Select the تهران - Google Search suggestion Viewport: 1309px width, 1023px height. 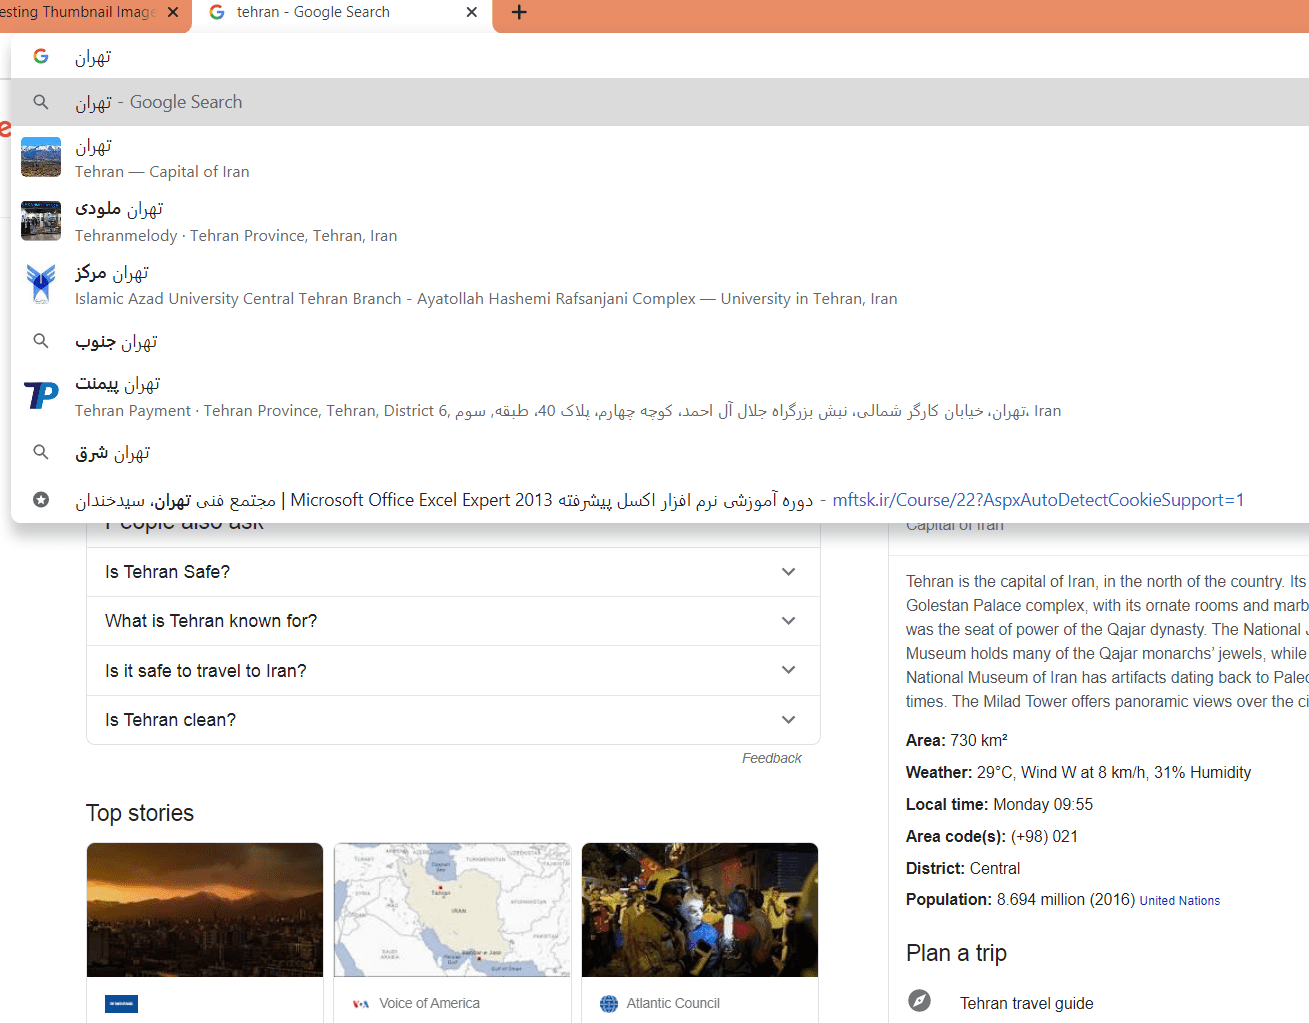tap(660, 102)
